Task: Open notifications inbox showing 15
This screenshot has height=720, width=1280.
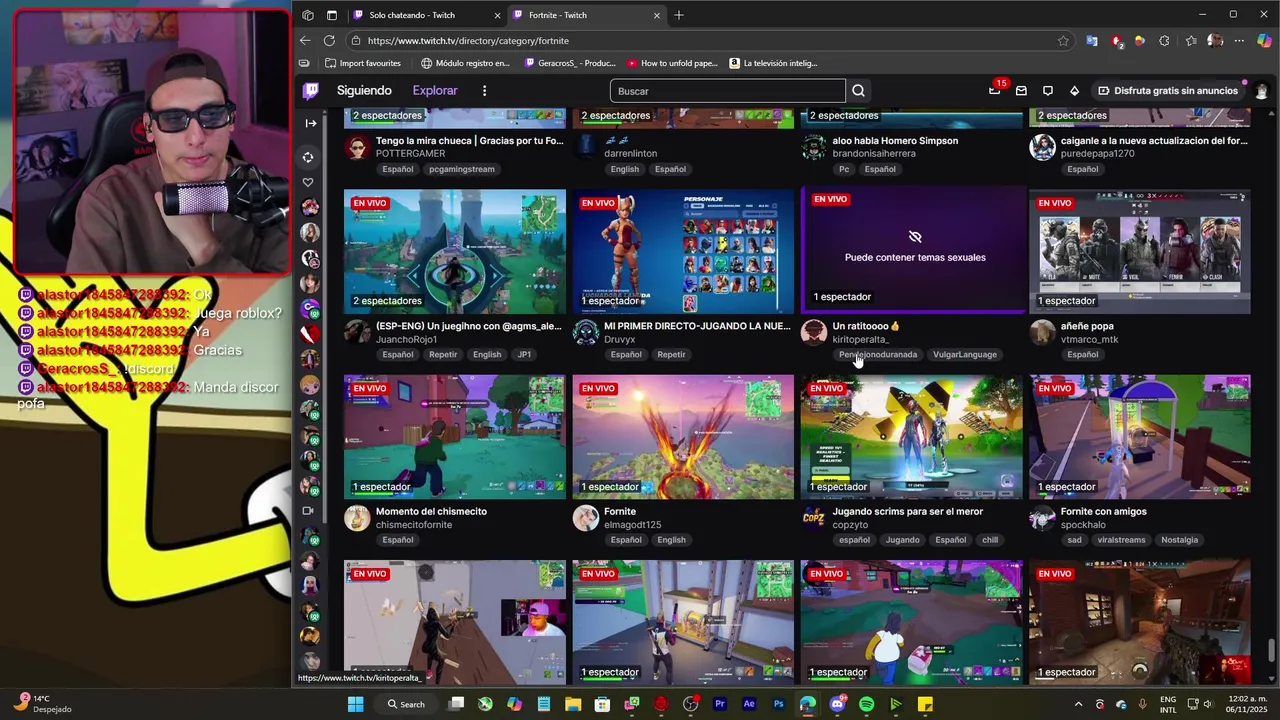Action: 995,90
